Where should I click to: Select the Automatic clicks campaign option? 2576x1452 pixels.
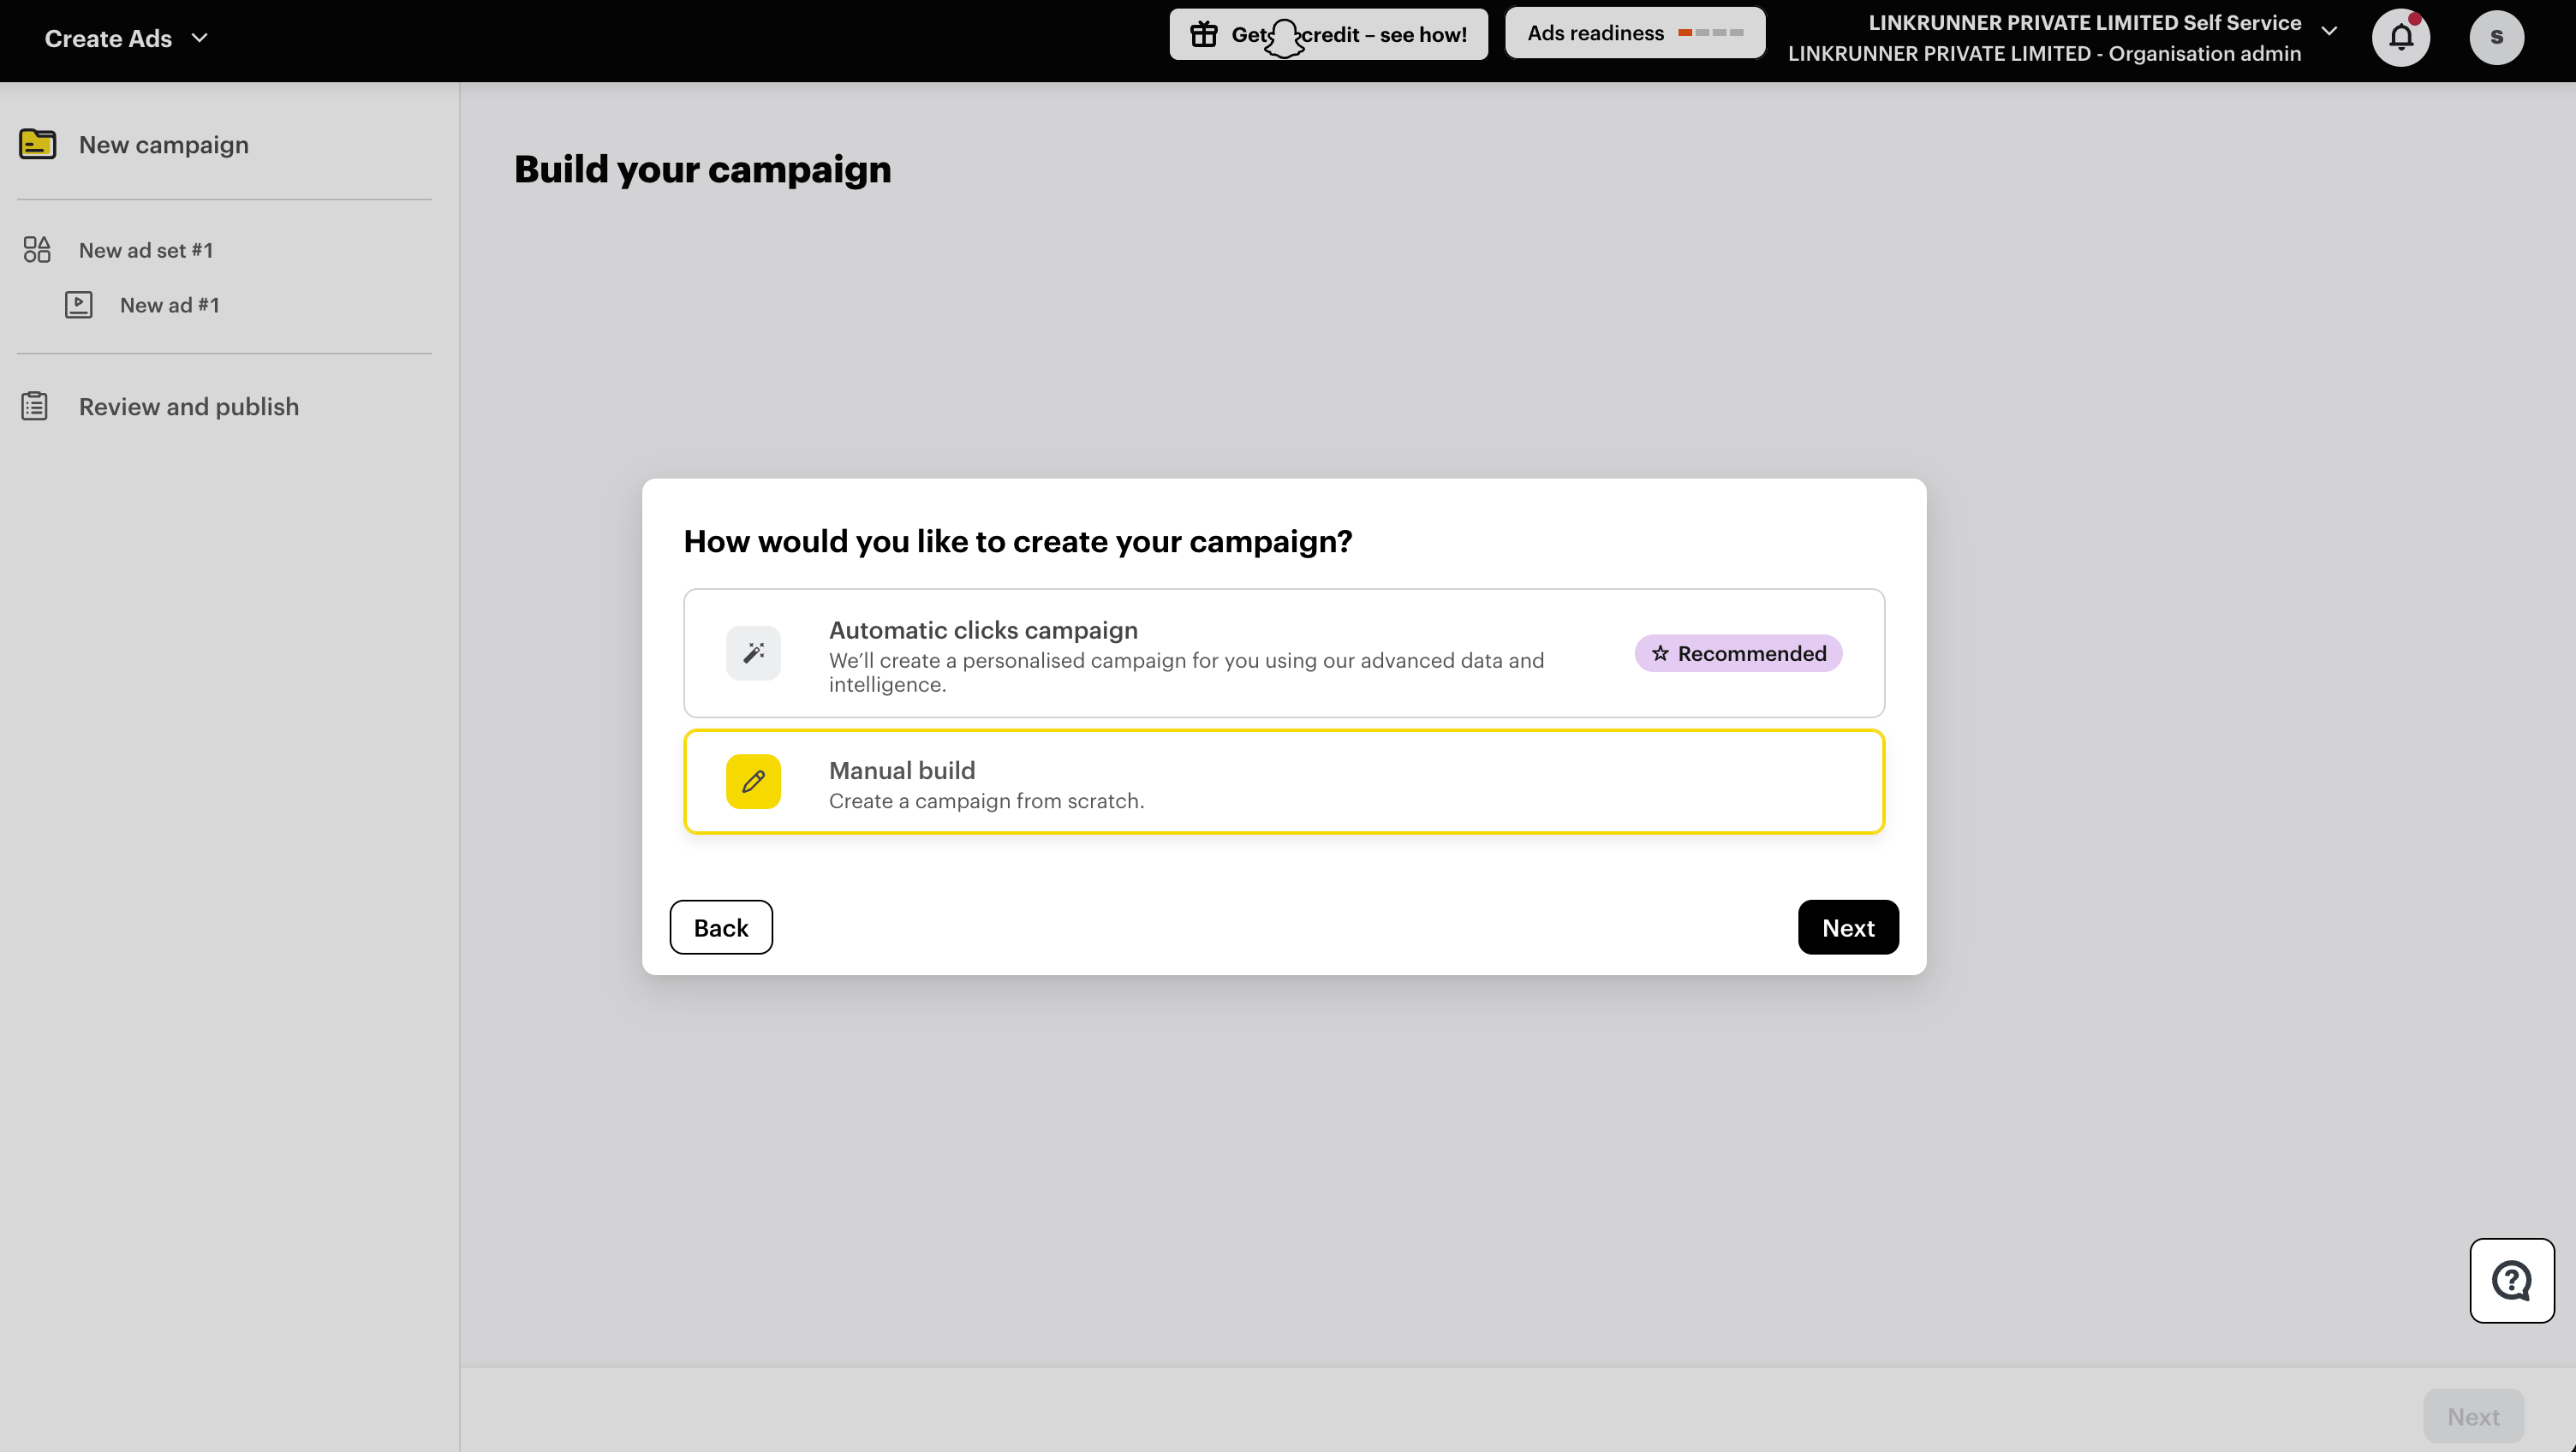[1284, 653]
